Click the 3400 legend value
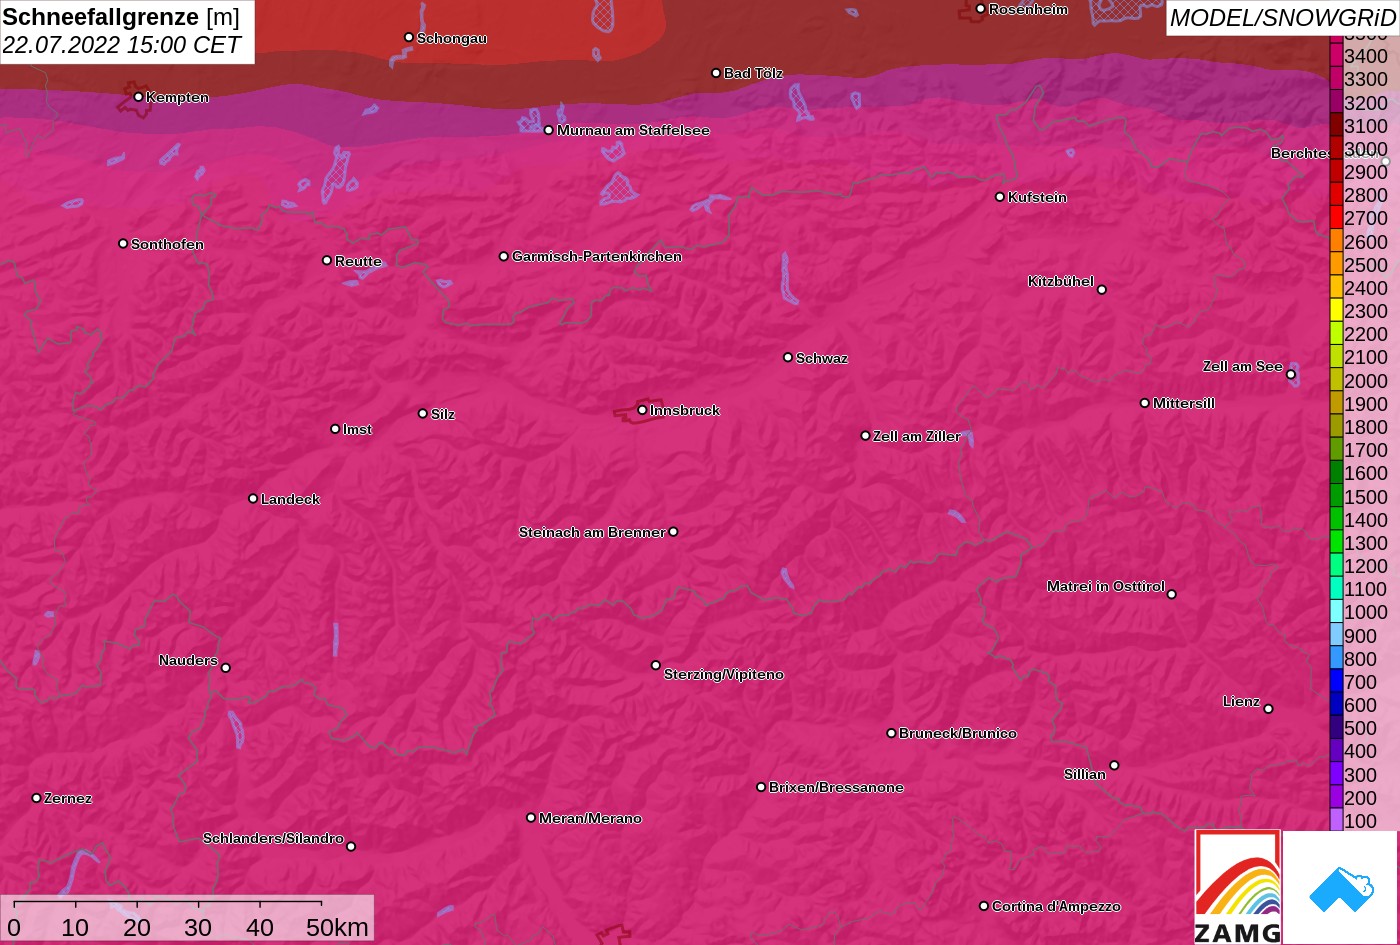Viewport: 1400px width, 945px height. coord(1366,56)
